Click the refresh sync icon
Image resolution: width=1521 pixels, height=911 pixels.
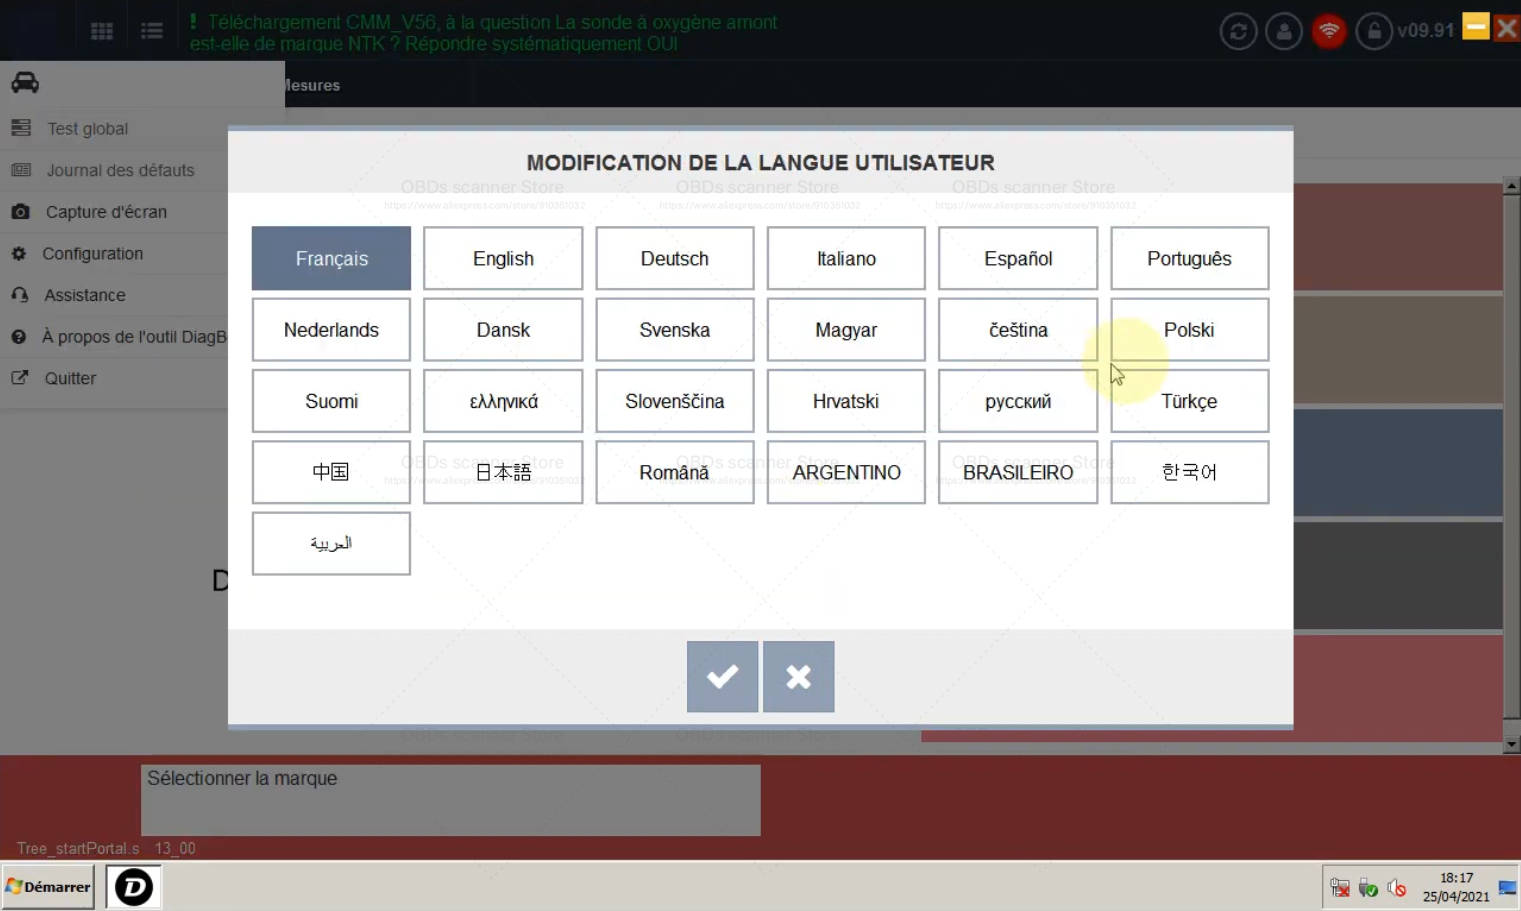pyautogui.click(x=1238, y=31)
